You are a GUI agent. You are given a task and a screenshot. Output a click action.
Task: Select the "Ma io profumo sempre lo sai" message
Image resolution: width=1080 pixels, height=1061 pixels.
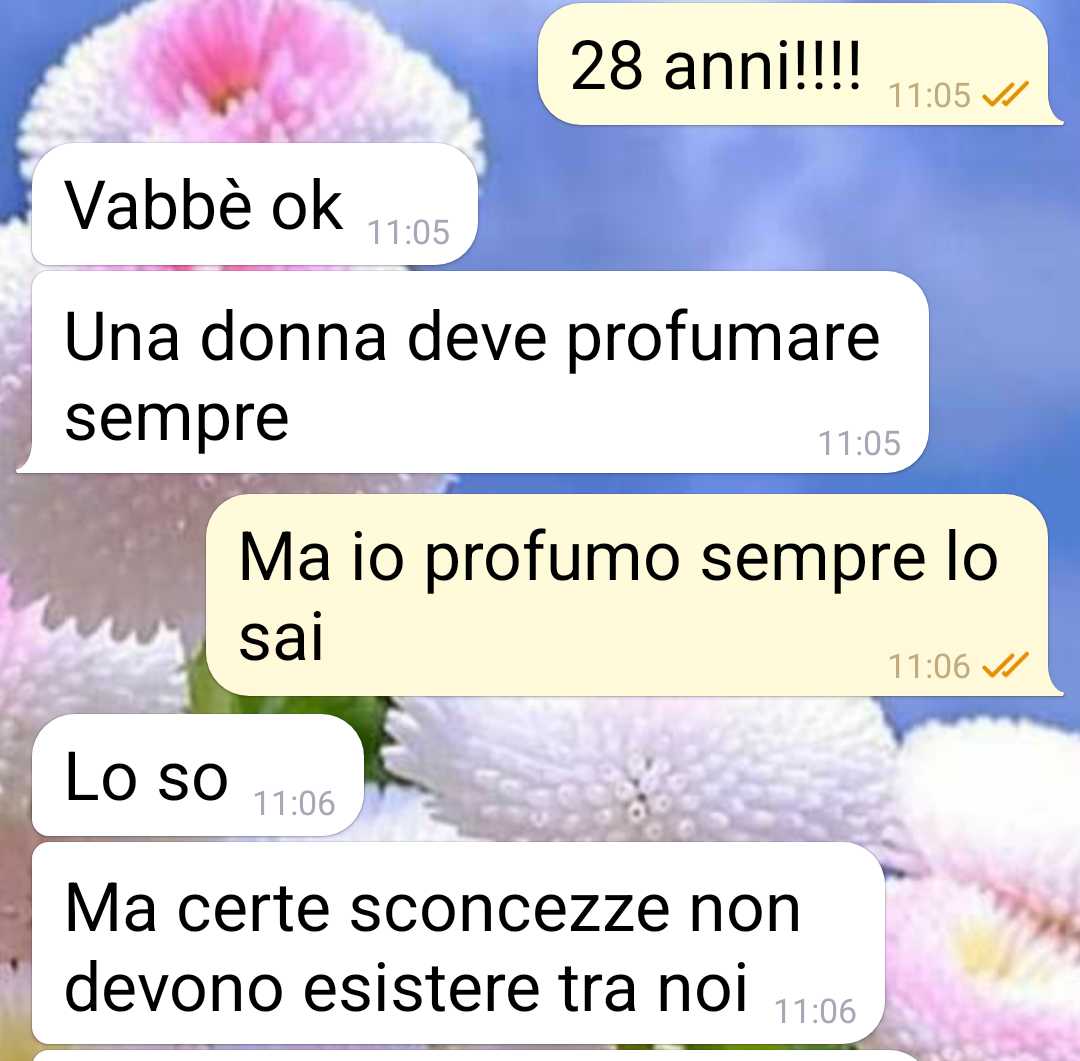(634, 595)
